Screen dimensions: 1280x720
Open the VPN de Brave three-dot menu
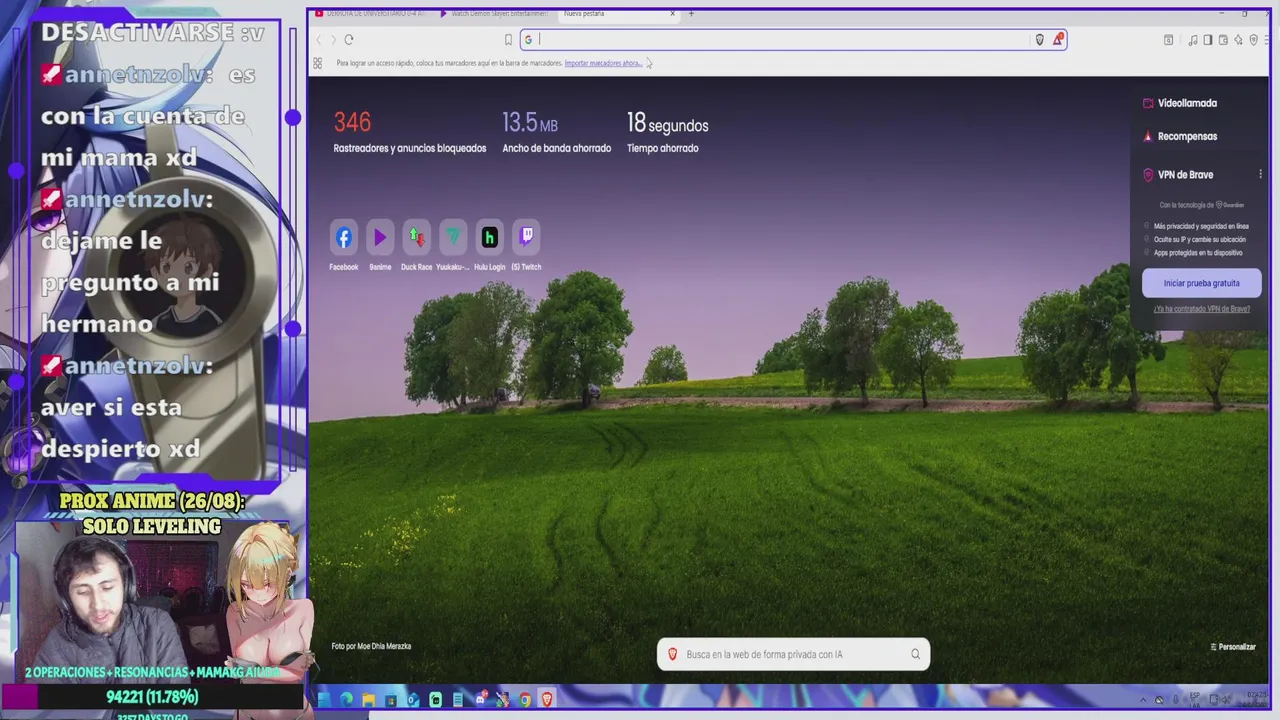point(1260,174)
